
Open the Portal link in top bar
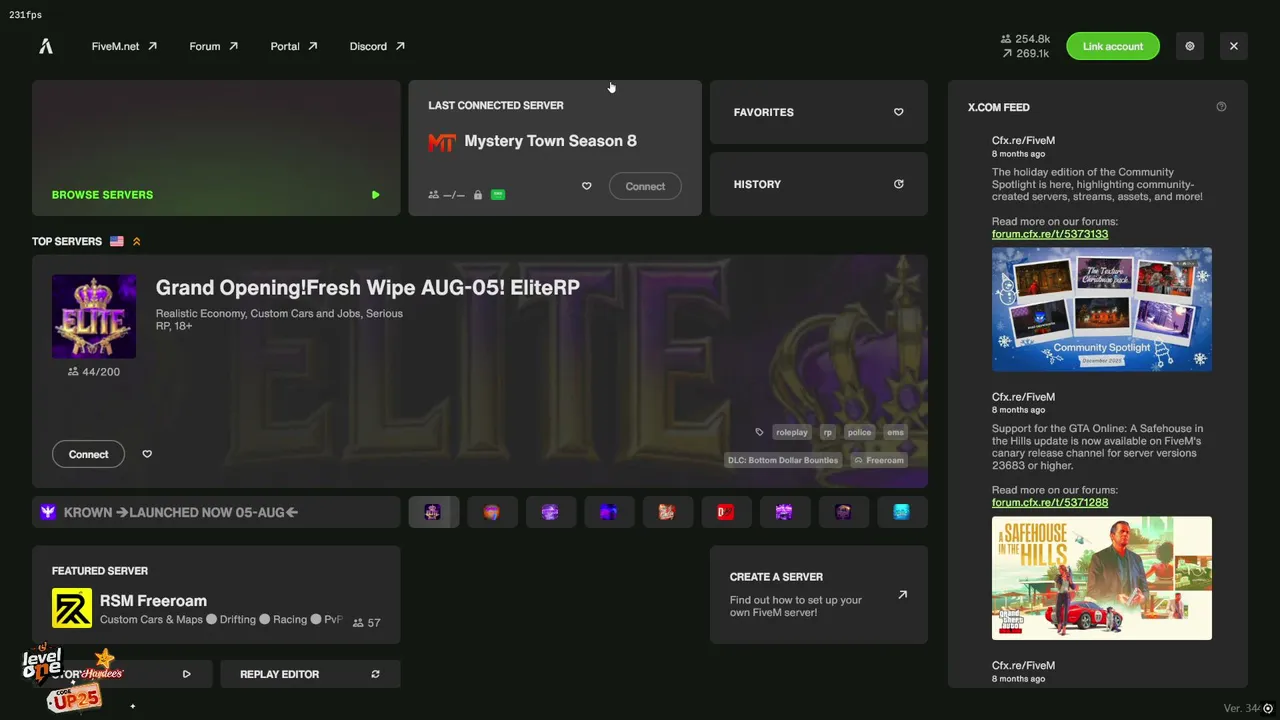[x=293, y=46]
